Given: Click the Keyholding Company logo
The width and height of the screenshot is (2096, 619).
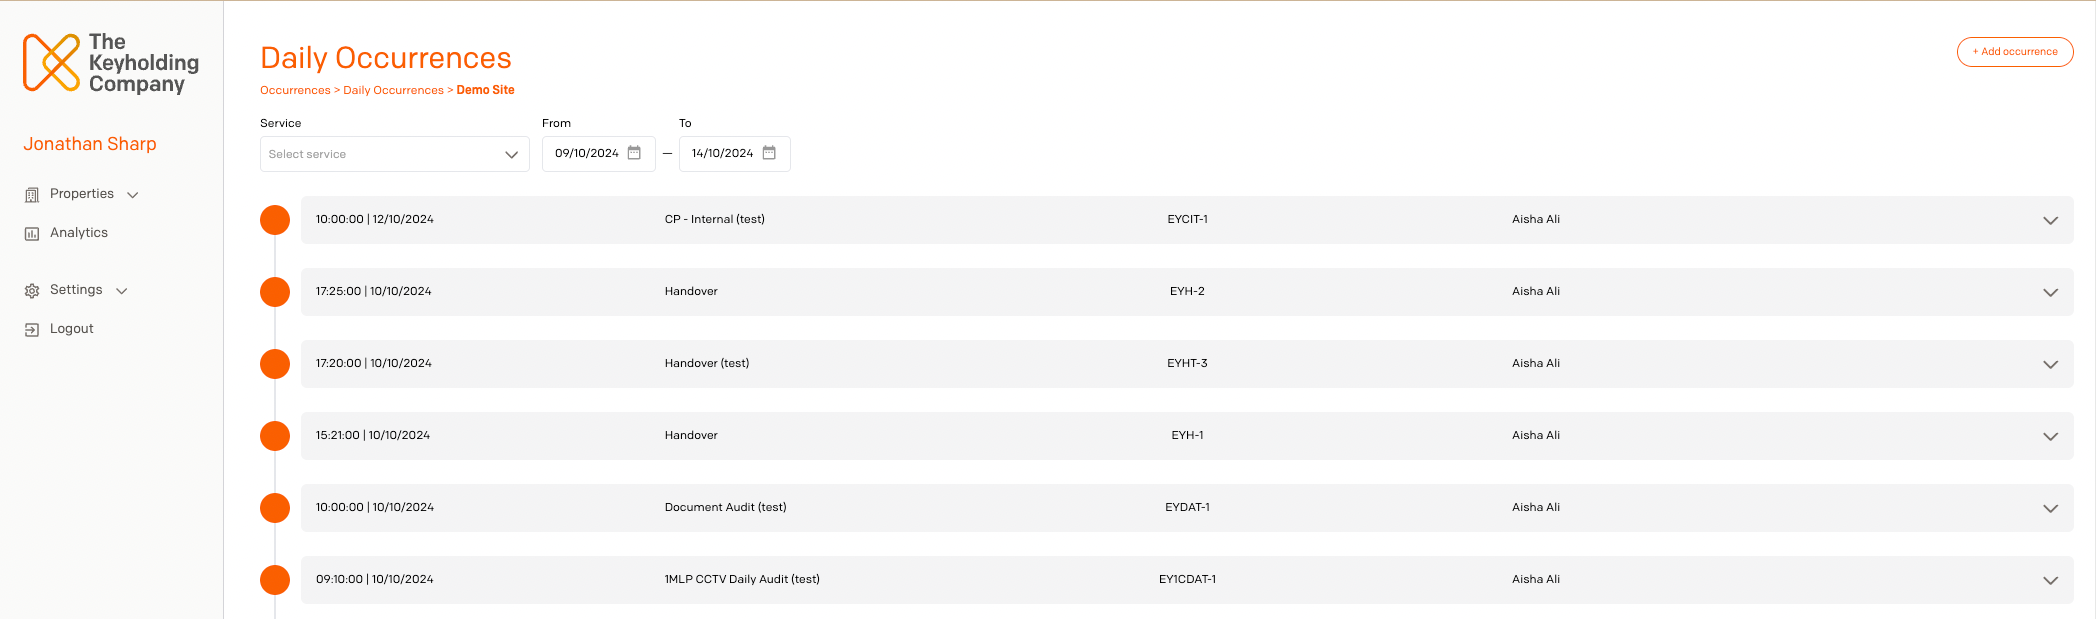Looking at the screenshot, I should coord(111,63).
